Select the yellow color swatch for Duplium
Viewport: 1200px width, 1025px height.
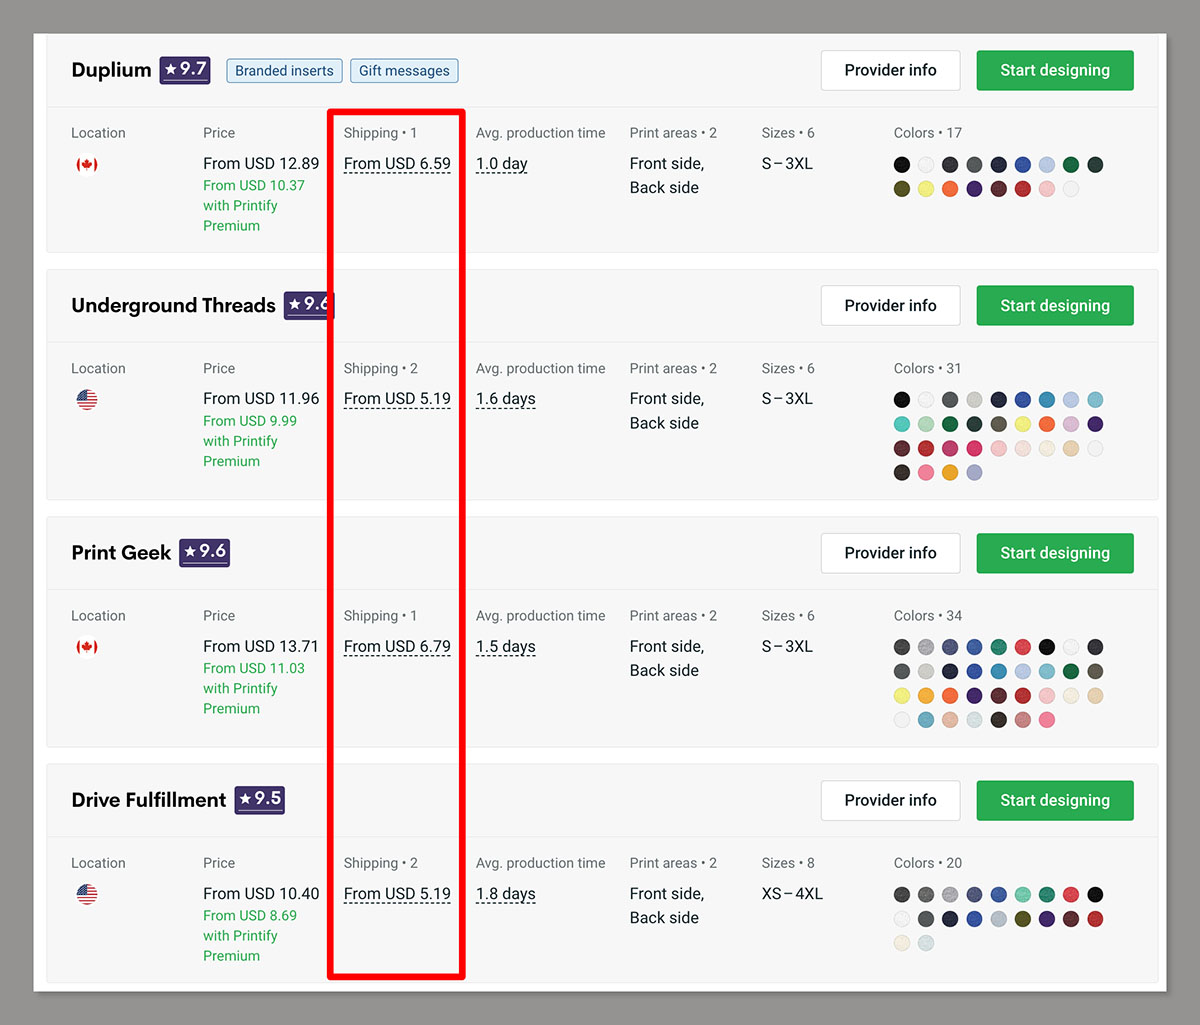[x=925, y=188]
